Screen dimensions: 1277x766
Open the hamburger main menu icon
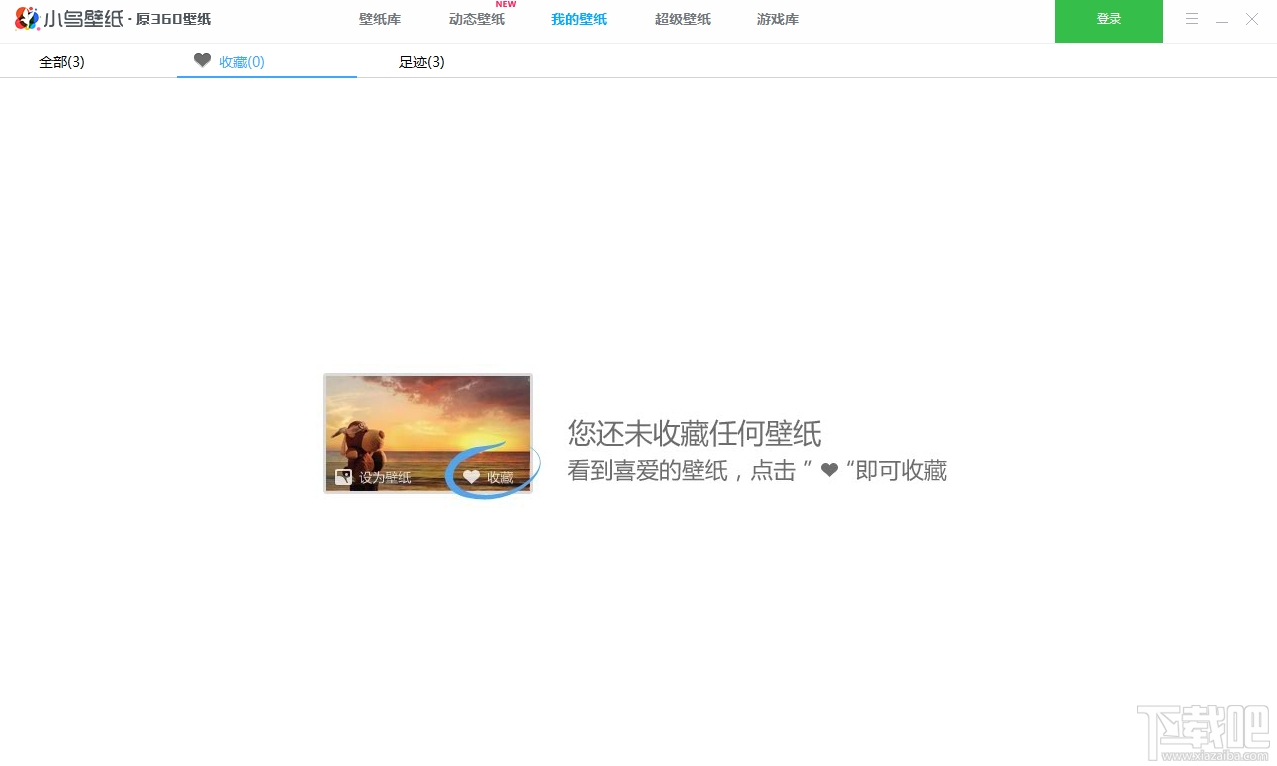[1191, 18]
